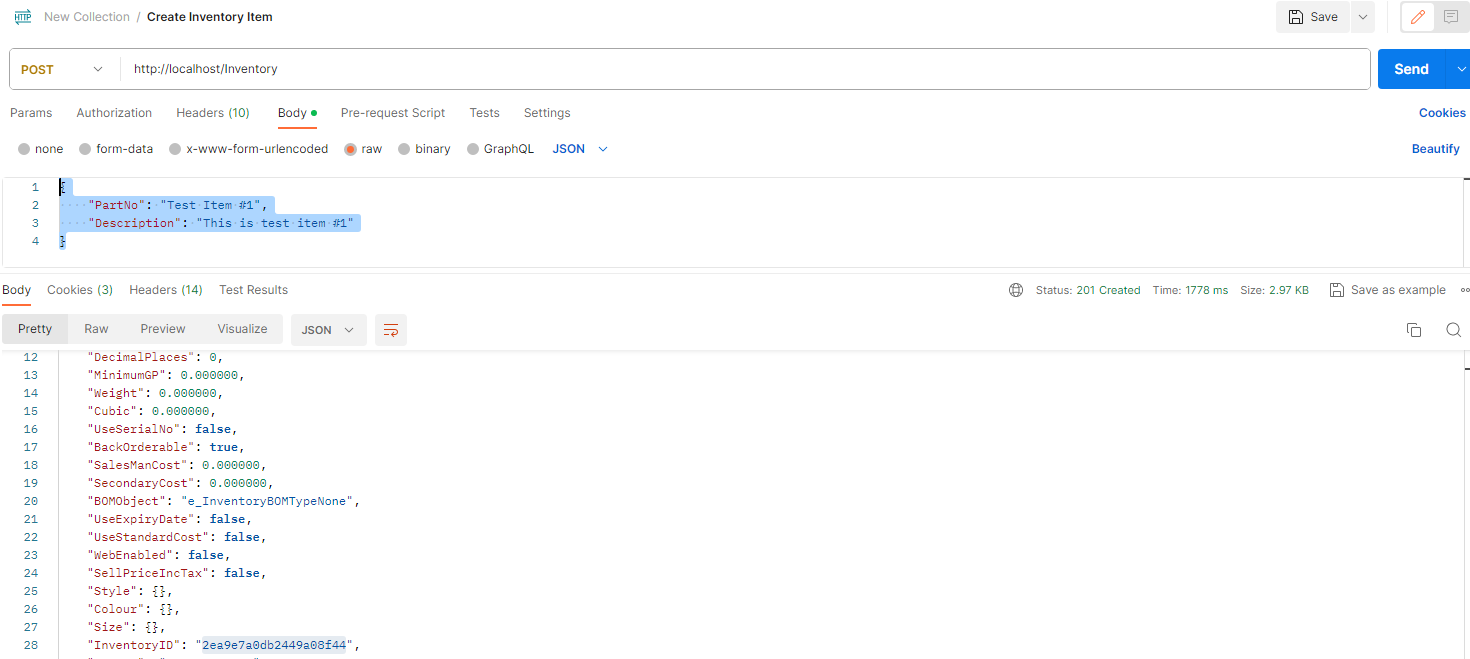Click the Save as example icon
1470x659 pixels.
click(1337, 290)
